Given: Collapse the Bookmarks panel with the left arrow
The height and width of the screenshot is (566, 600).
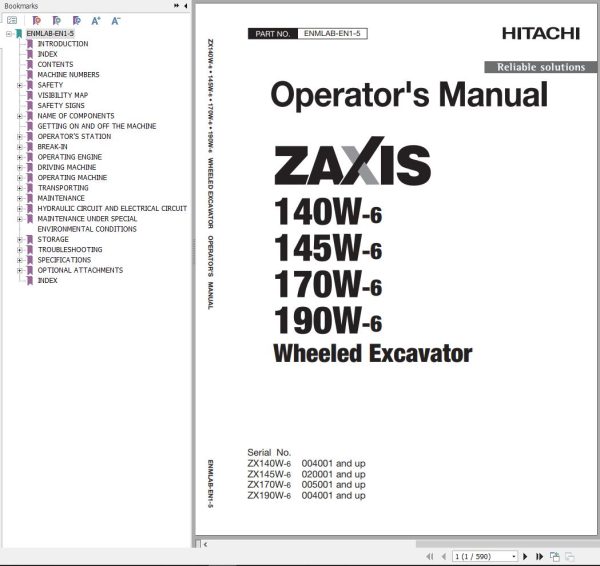Looking at the screenshot, I should coord(186,6).
